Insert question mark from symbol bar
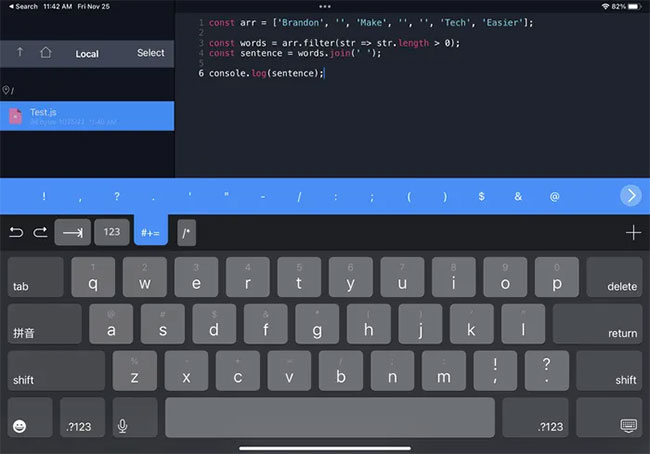Viewport: 650px width, 454px height. tap(117, 197)
